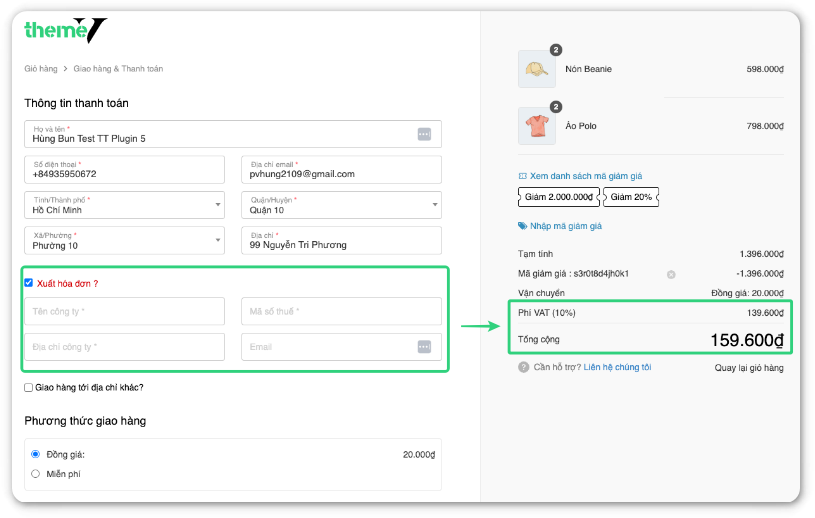The image size is (815, 518).
Task: Focus the Họ và tên field
Action: point(233,134)
